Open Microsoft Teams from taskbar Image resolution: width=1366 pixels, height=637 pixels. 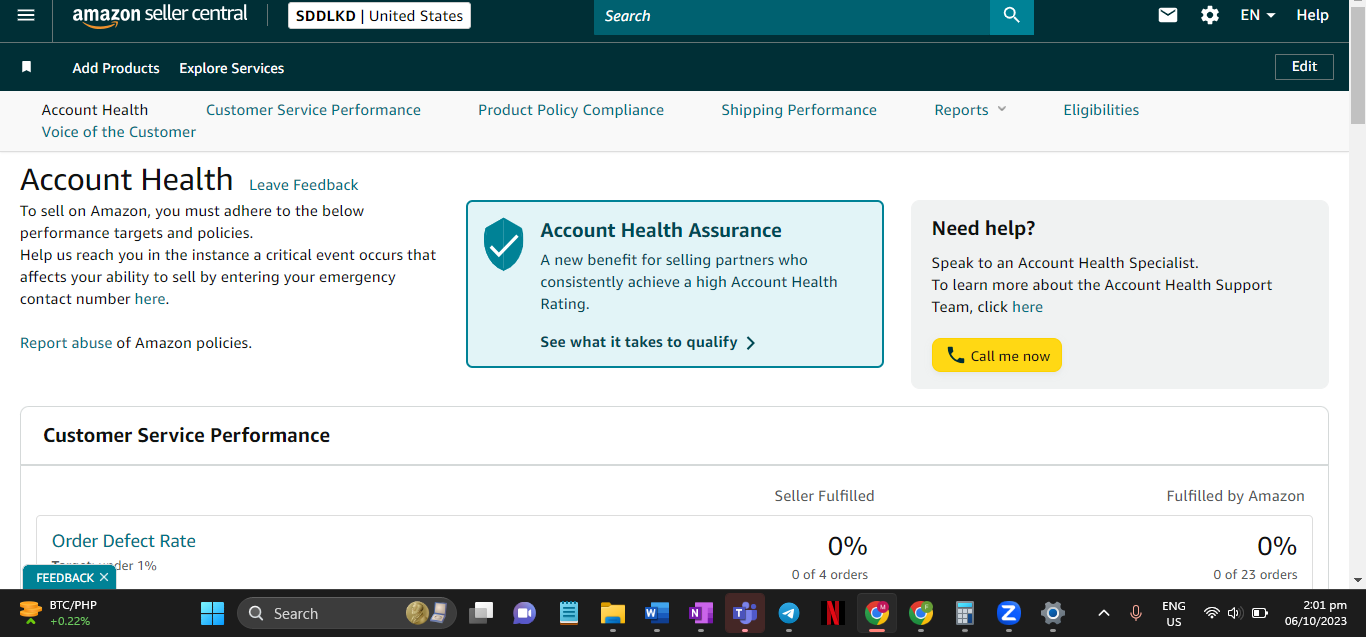pyautogui.click(x=745, y=613)
